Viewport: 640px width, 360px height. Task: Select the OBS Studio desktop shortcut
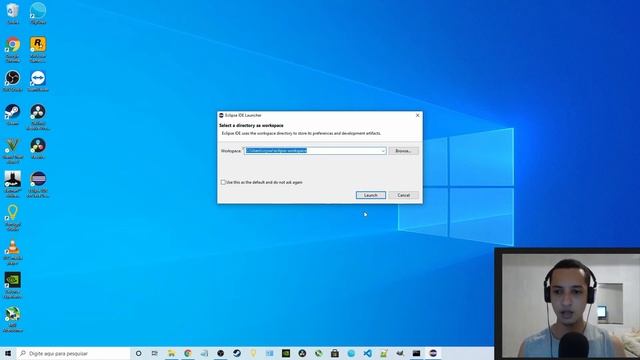[13, 81]
